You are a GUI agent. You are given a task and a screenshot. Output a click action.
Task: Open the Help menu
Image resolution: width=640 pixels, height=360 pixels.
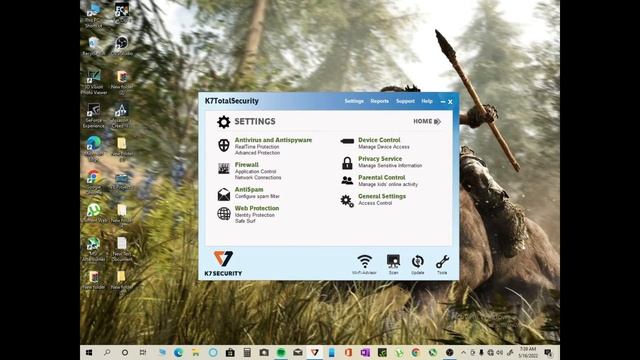point(427,101)
